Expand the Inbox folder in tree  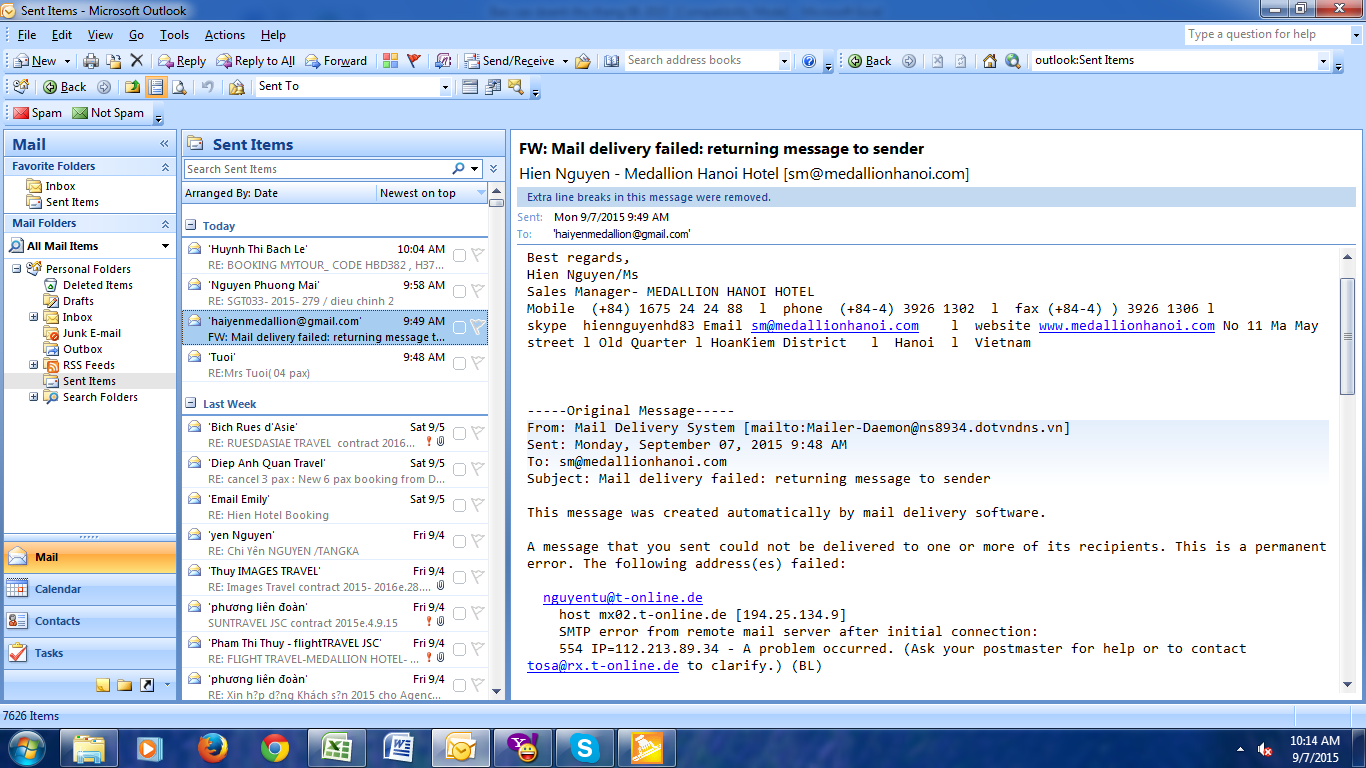click(34, 317)
